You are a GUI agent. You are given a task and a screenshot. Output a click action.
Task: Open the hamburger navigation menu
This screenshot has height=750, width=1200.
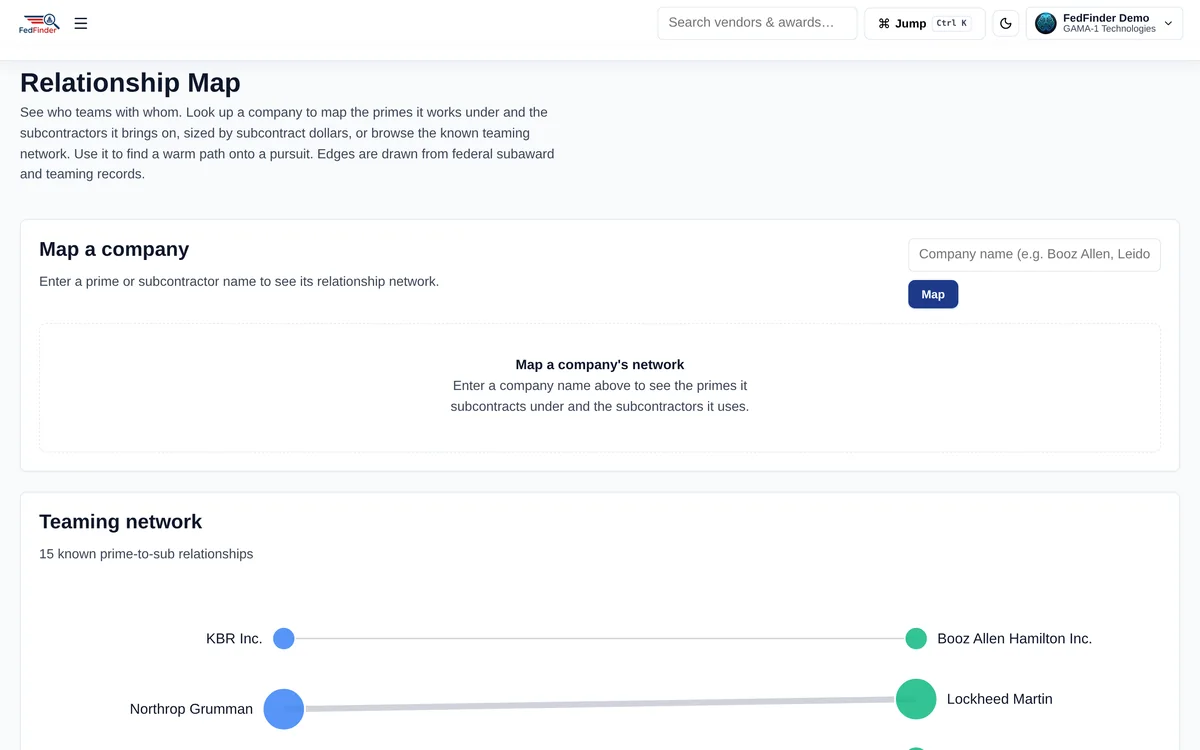(x=81, y=23)
